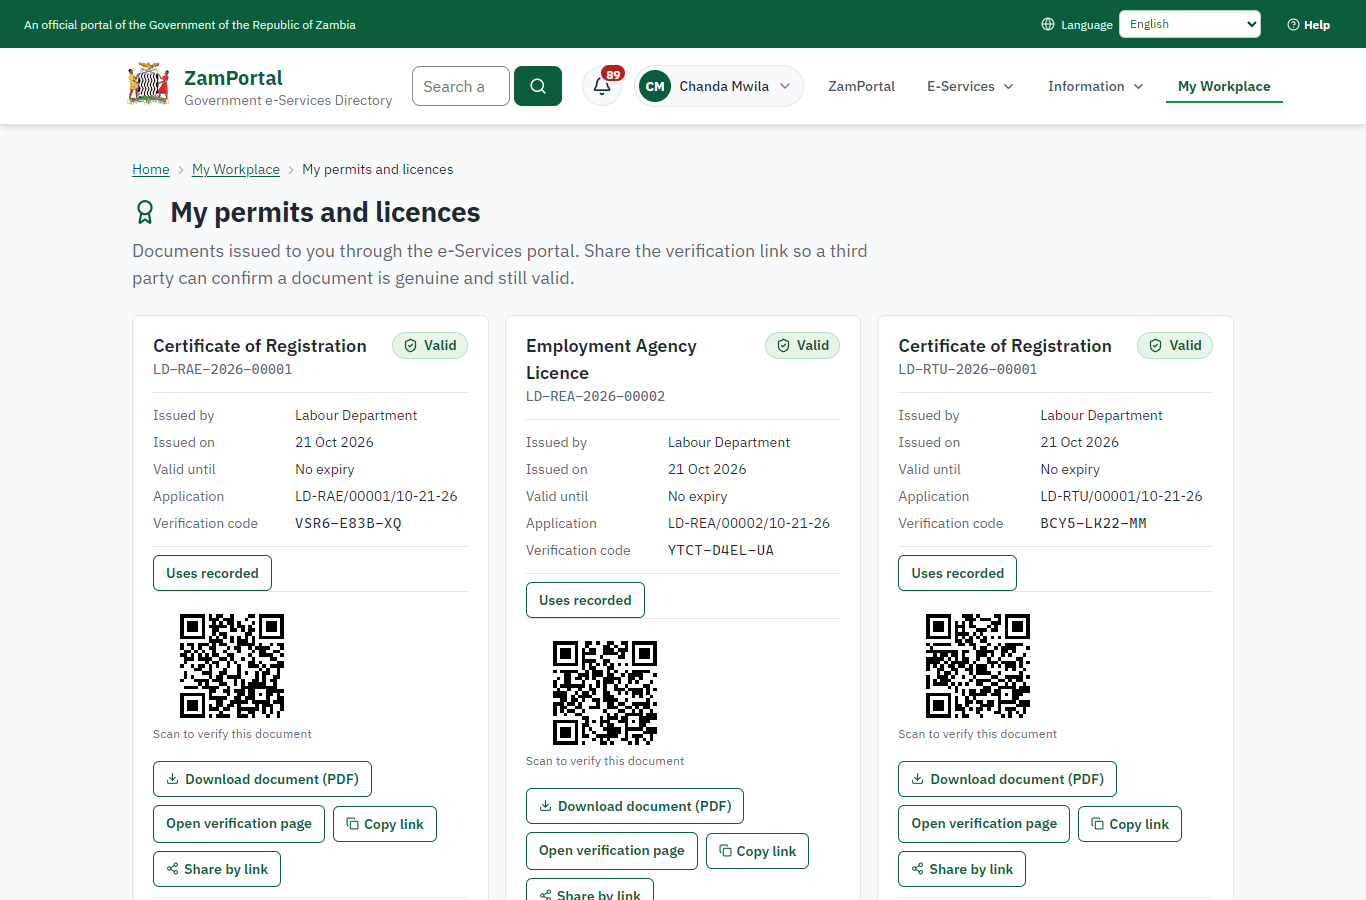The height and width of the screenshot is (900, 1366).
Task: Click Uses recorded on Employment Agency Licence card
Action: tap(585, 600)
